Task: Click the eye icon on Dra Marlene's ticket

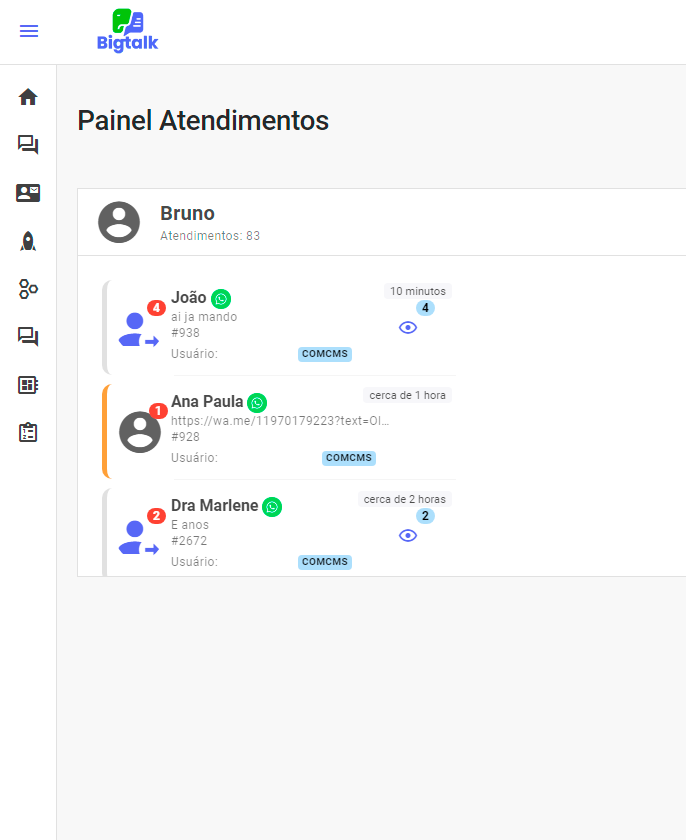Action: coord(408,535)
